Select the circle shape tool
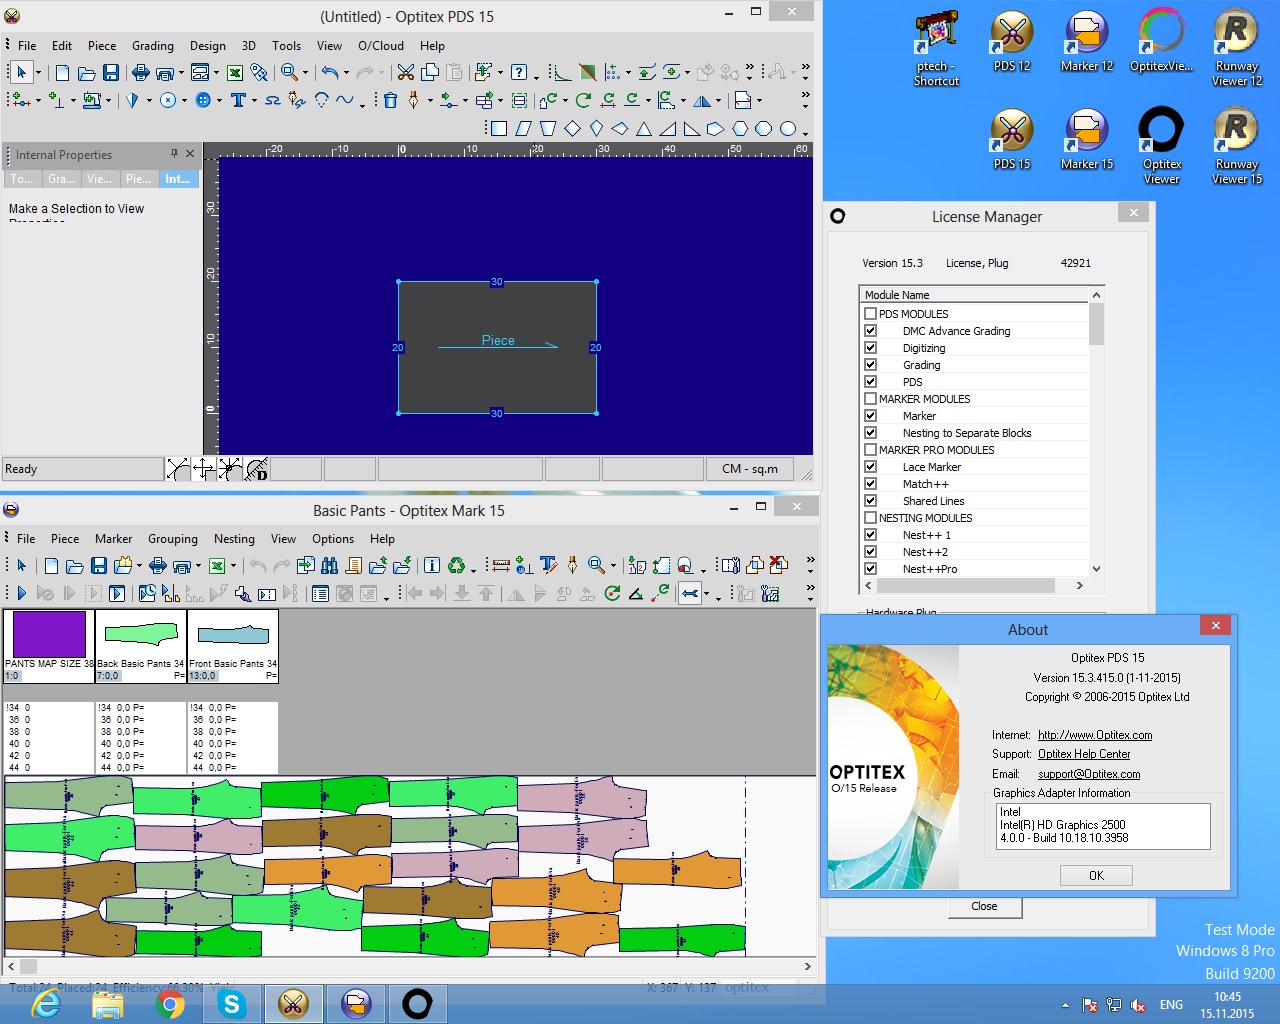This screenshot has height=1024, width=1280. point(788,128)
